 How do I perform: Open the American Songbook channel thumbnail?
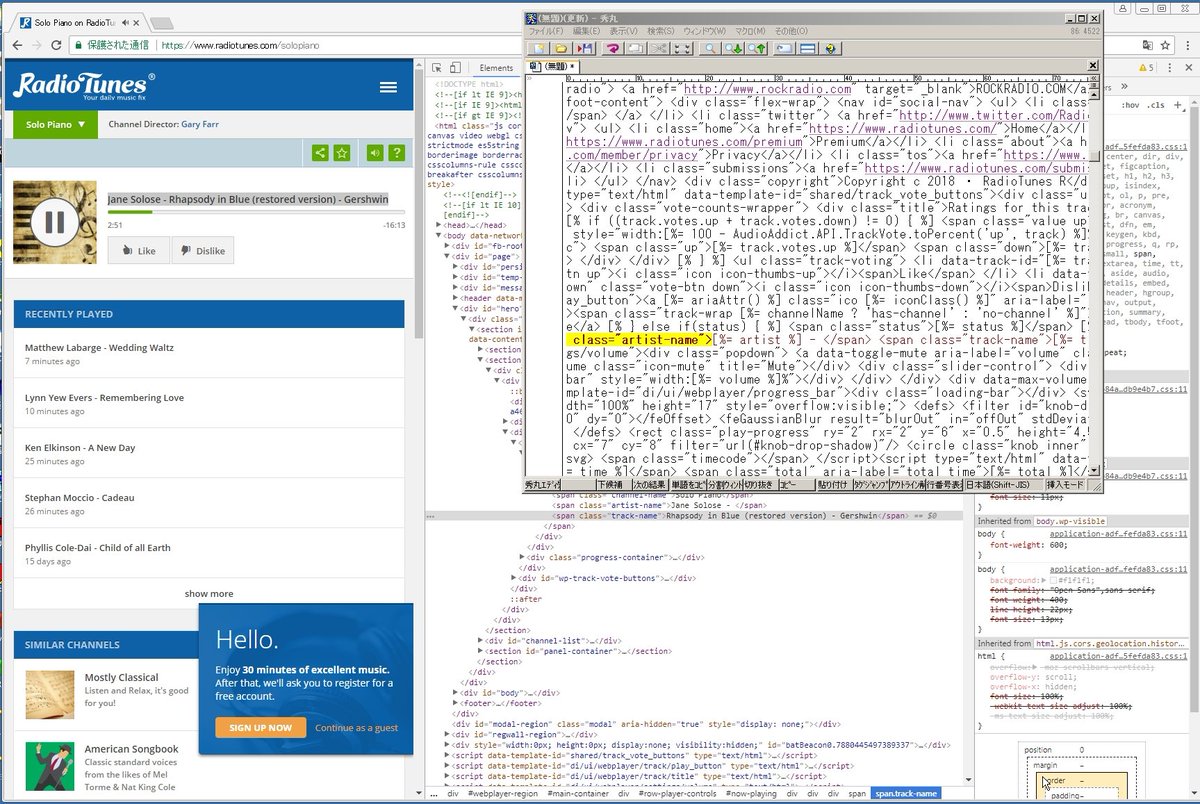50,766
